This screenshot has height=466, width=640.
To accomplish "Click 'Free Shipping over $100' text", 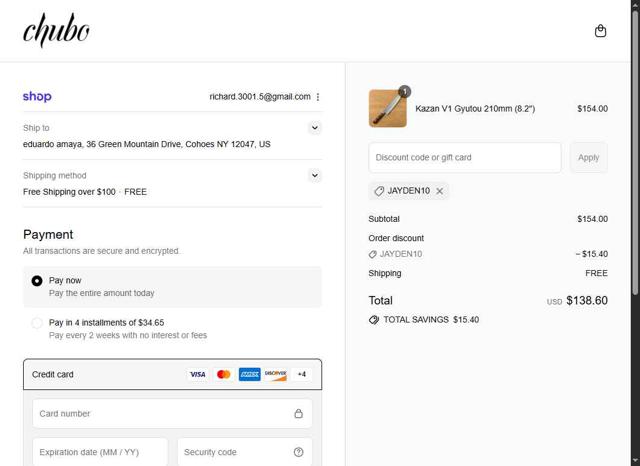I will tap(69, 192).
